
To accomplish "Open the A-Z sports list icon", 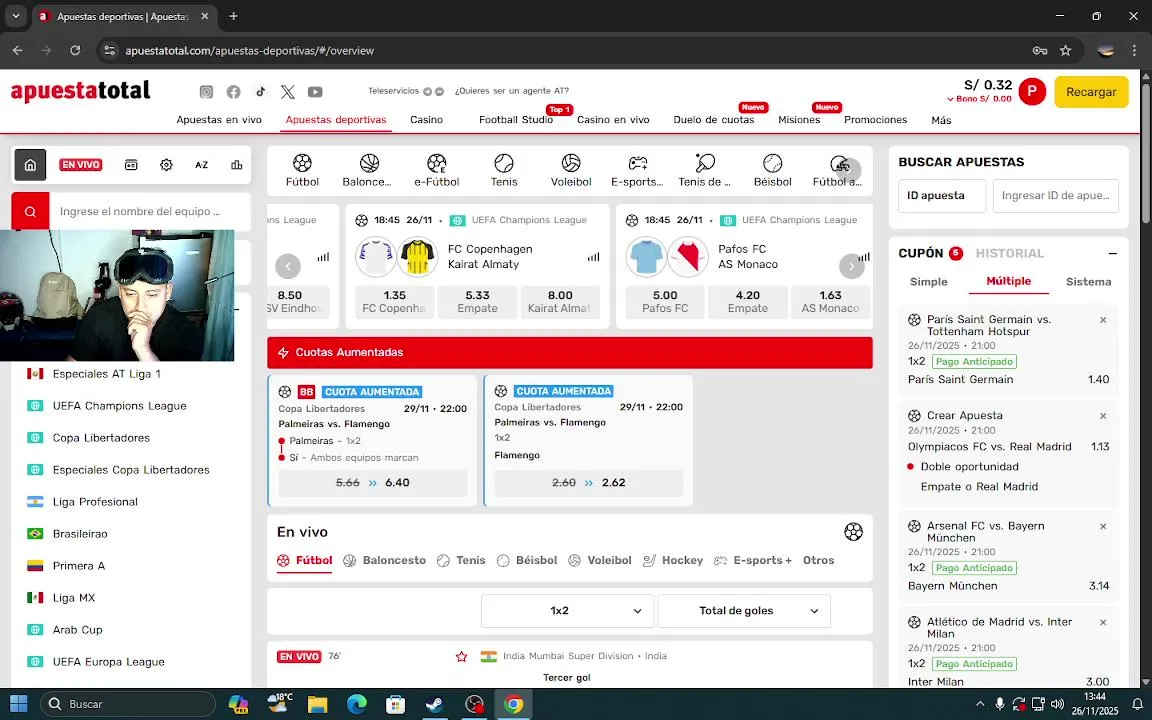I will (201, 165).
